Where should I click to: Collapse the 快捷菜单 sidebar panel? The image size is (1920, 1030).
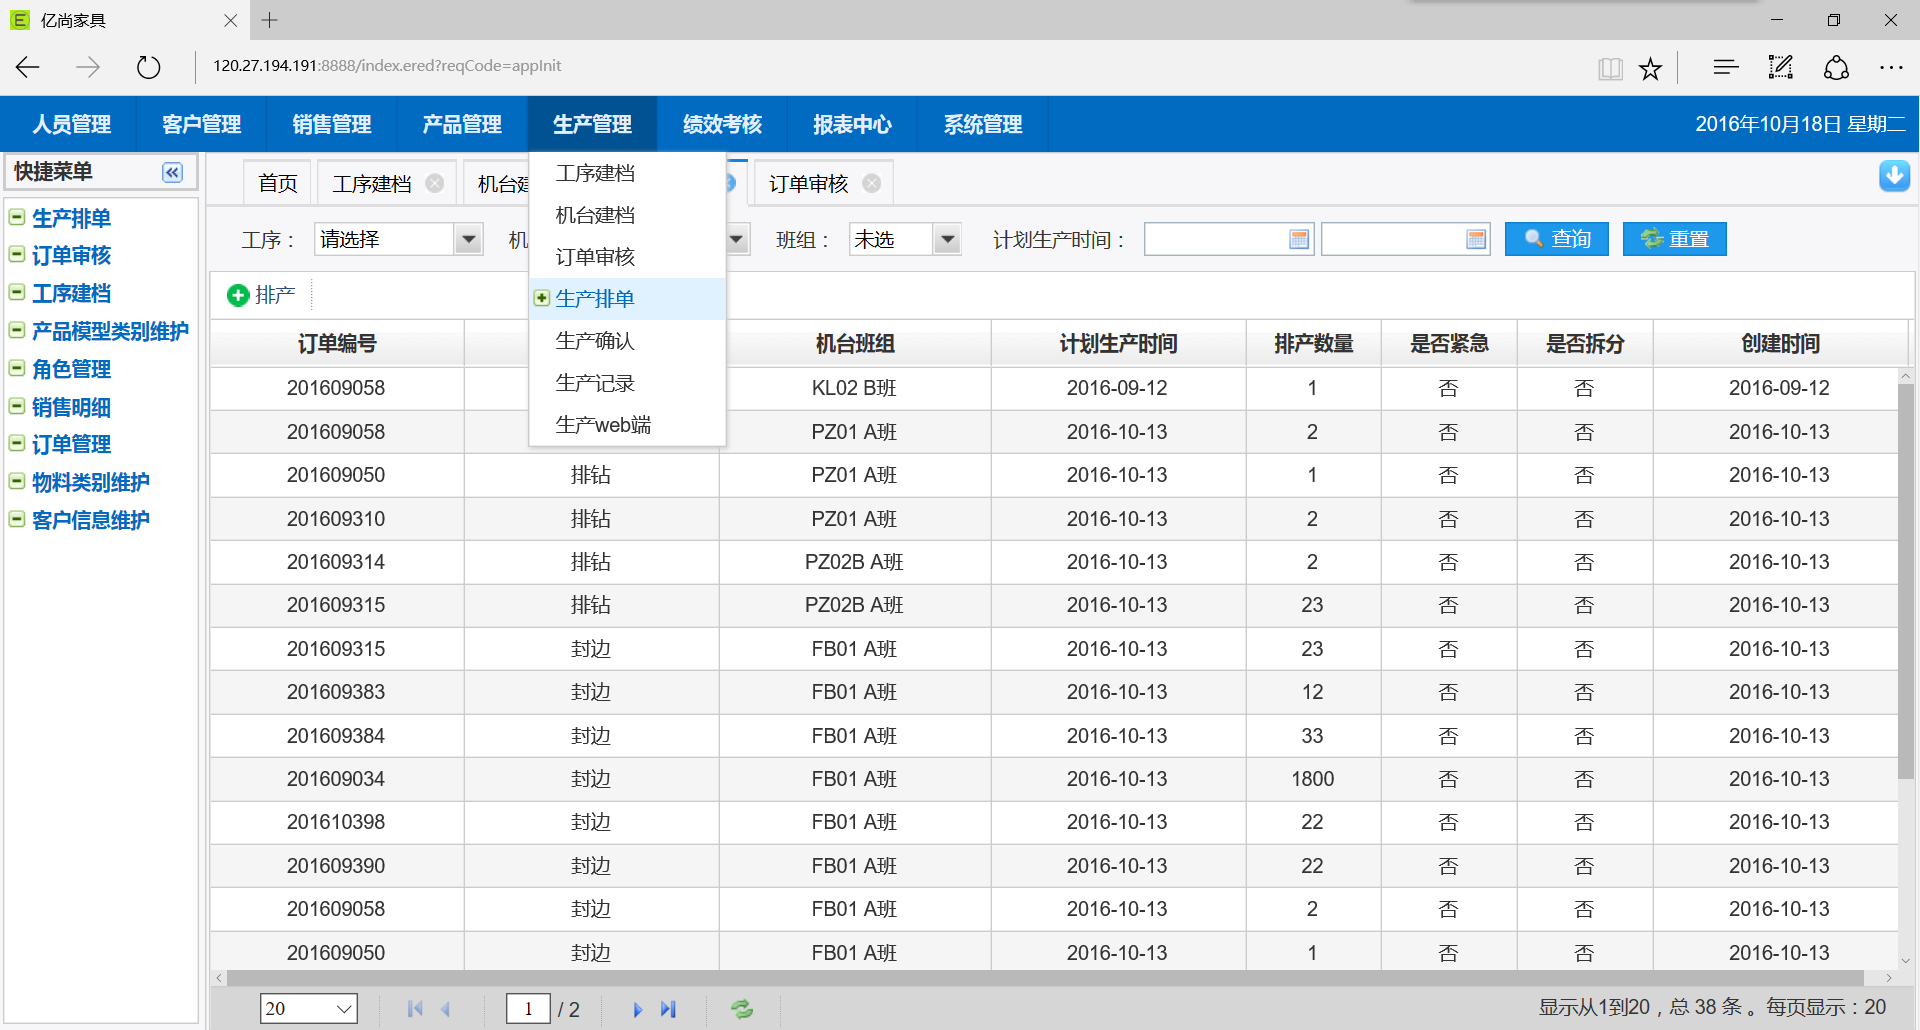click(172, 173)
